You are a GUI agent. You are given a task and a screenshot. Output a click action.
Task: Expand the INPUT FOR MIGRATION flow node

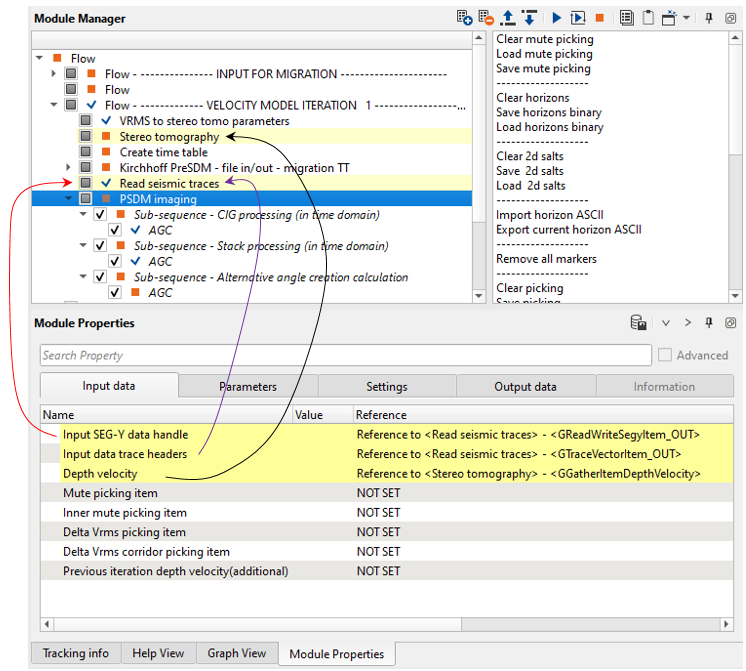(54, 74)
